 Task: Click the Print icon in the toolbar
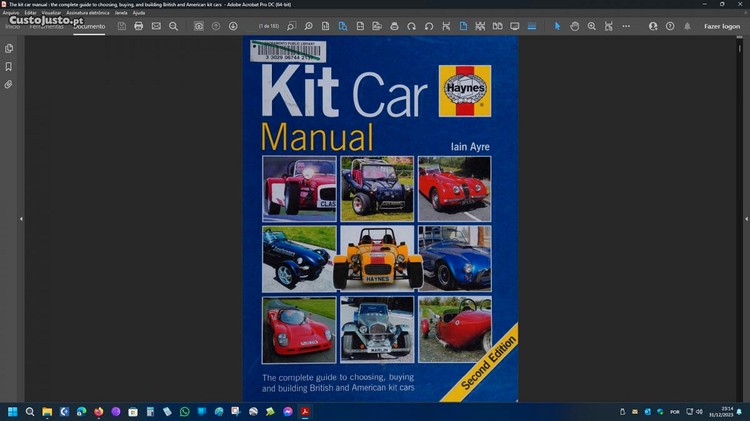[138, 26]
